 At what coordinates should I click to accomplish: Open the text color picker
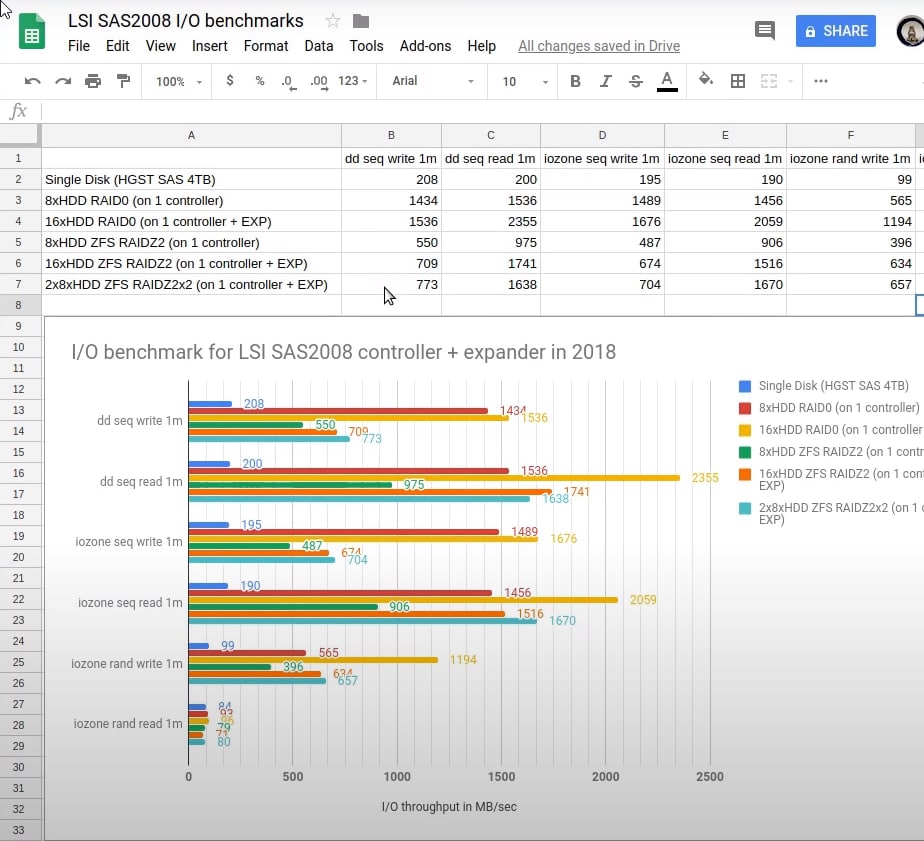pos(667,81)
